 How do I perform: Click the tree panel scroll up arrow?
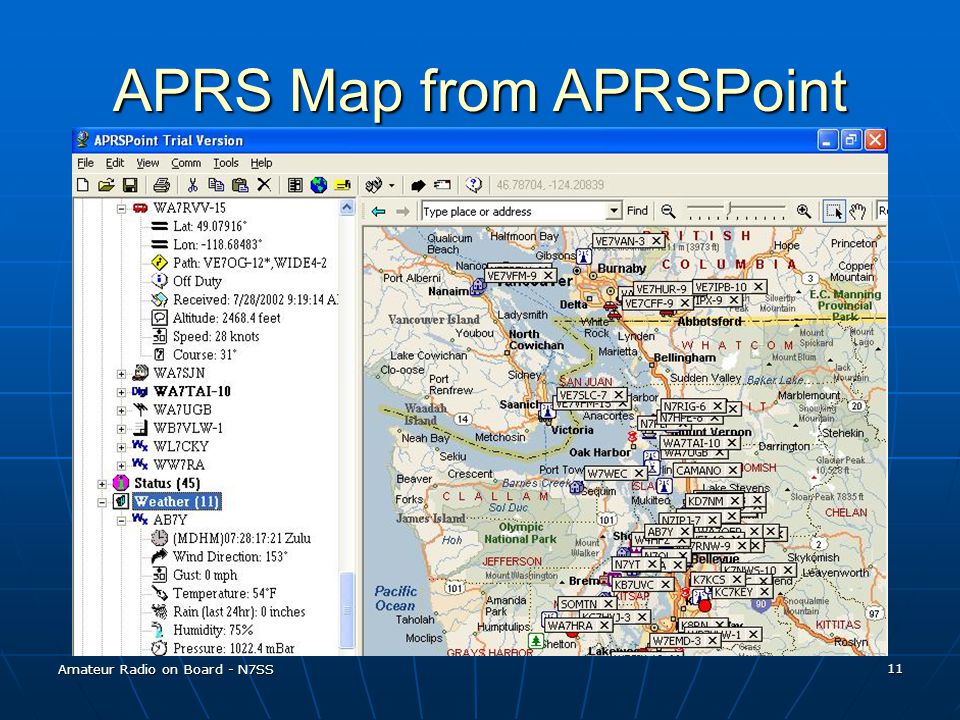(347, 208)
